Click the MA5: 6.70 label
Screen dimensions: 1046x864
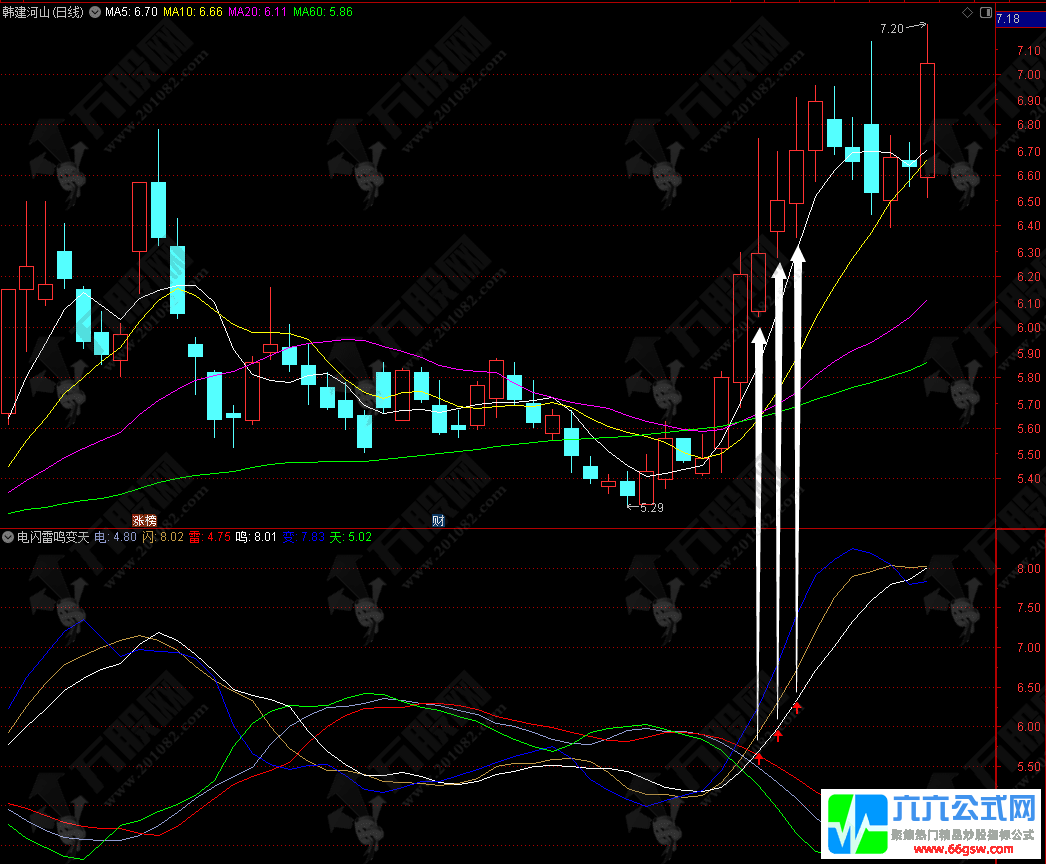[131, 12]
